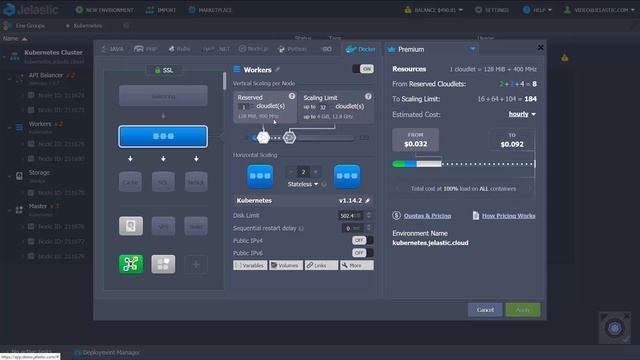Select the blue Workers layer block
The image size is (640, 360).
pos(163,136)
